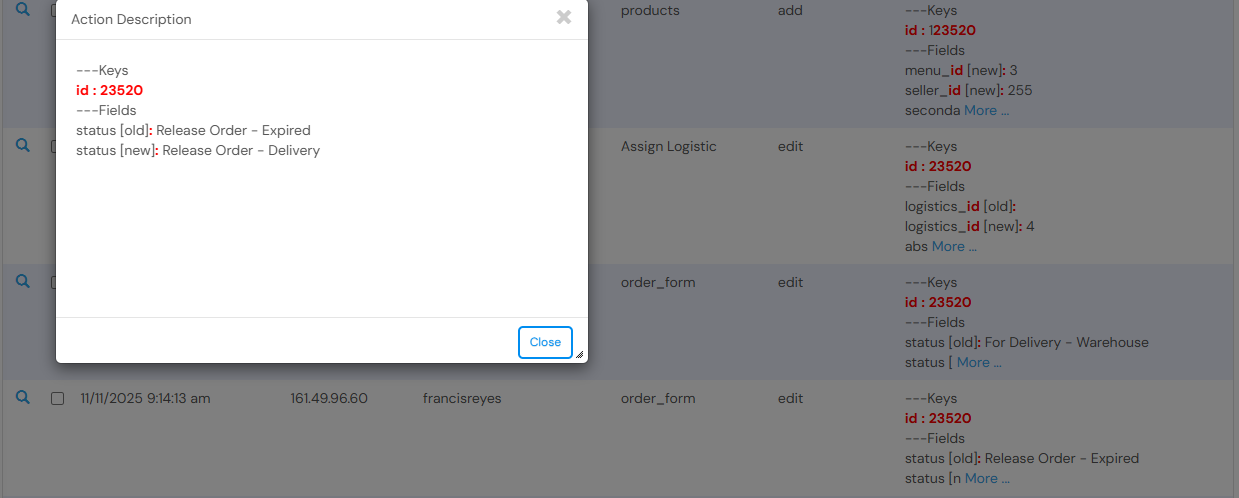Select the francisreyes username cell
This screenshot has width=1239, height=498.
click(x=462, y=398)
